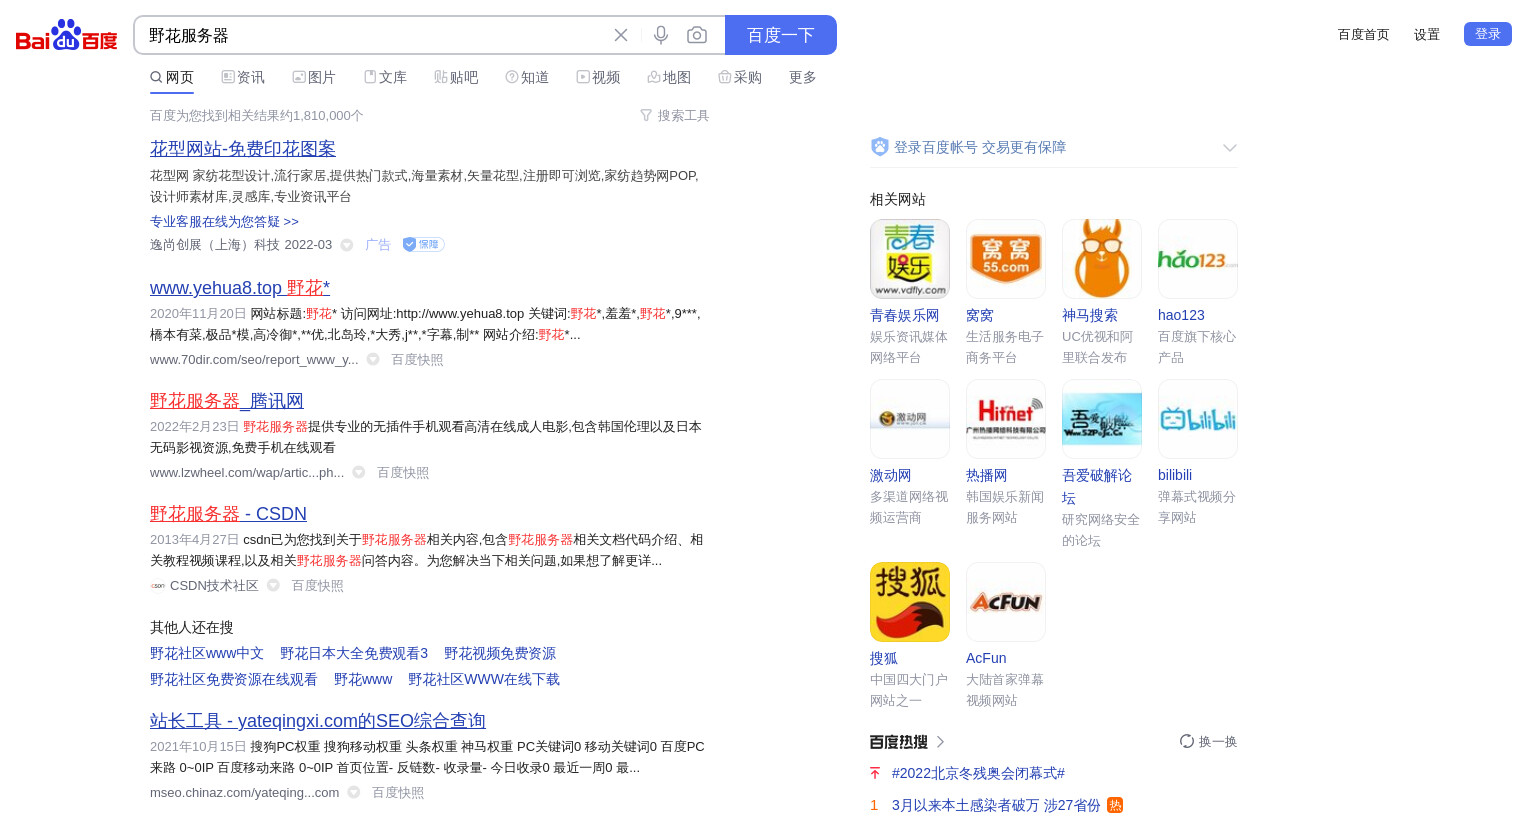Open the 吾爱破解论坛 text link
Image resolution: width=1536 pixels, height=816 pixels.
(1097, 486)
